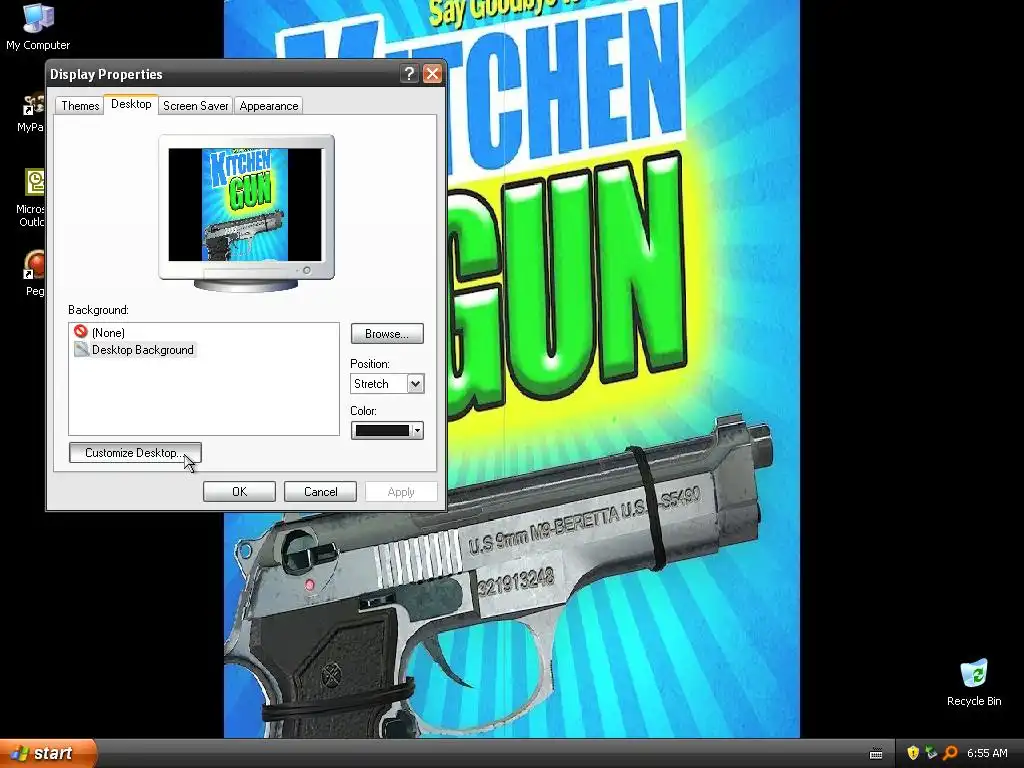
Task: Click the Customize Desktop... button
Action: pyautogui.click(x=135, y=453)
